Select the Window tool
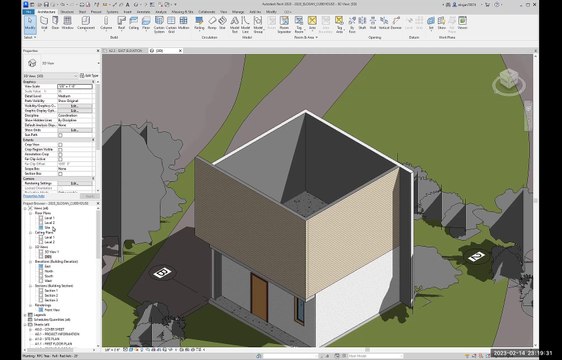Viewport: 562px width, 360px height. coord(67,23)
